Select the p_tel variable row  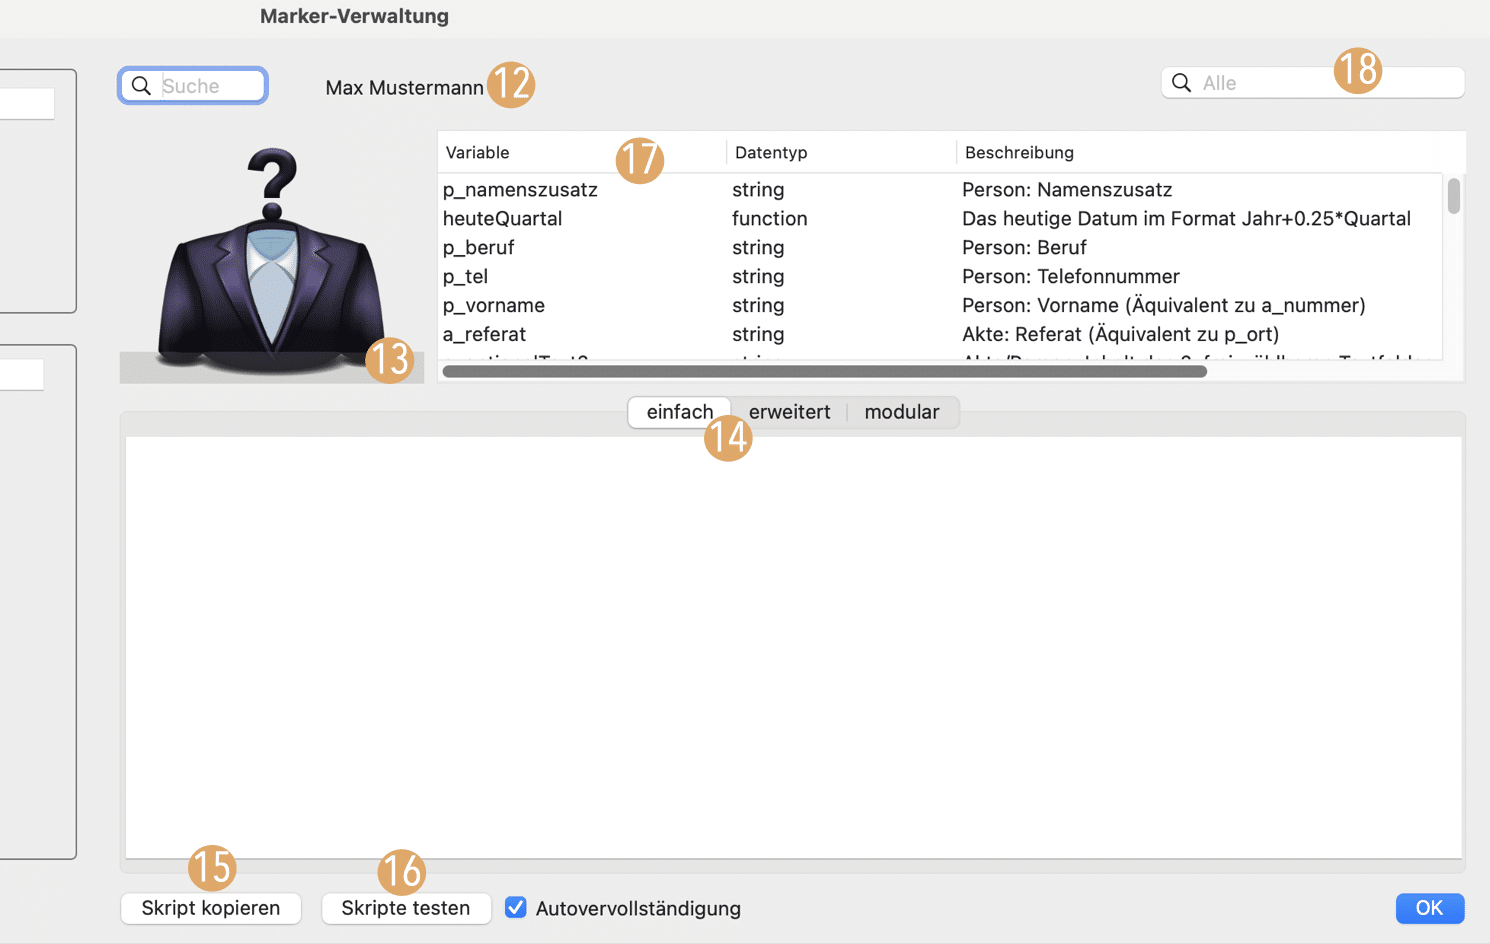tap(940, 277)
